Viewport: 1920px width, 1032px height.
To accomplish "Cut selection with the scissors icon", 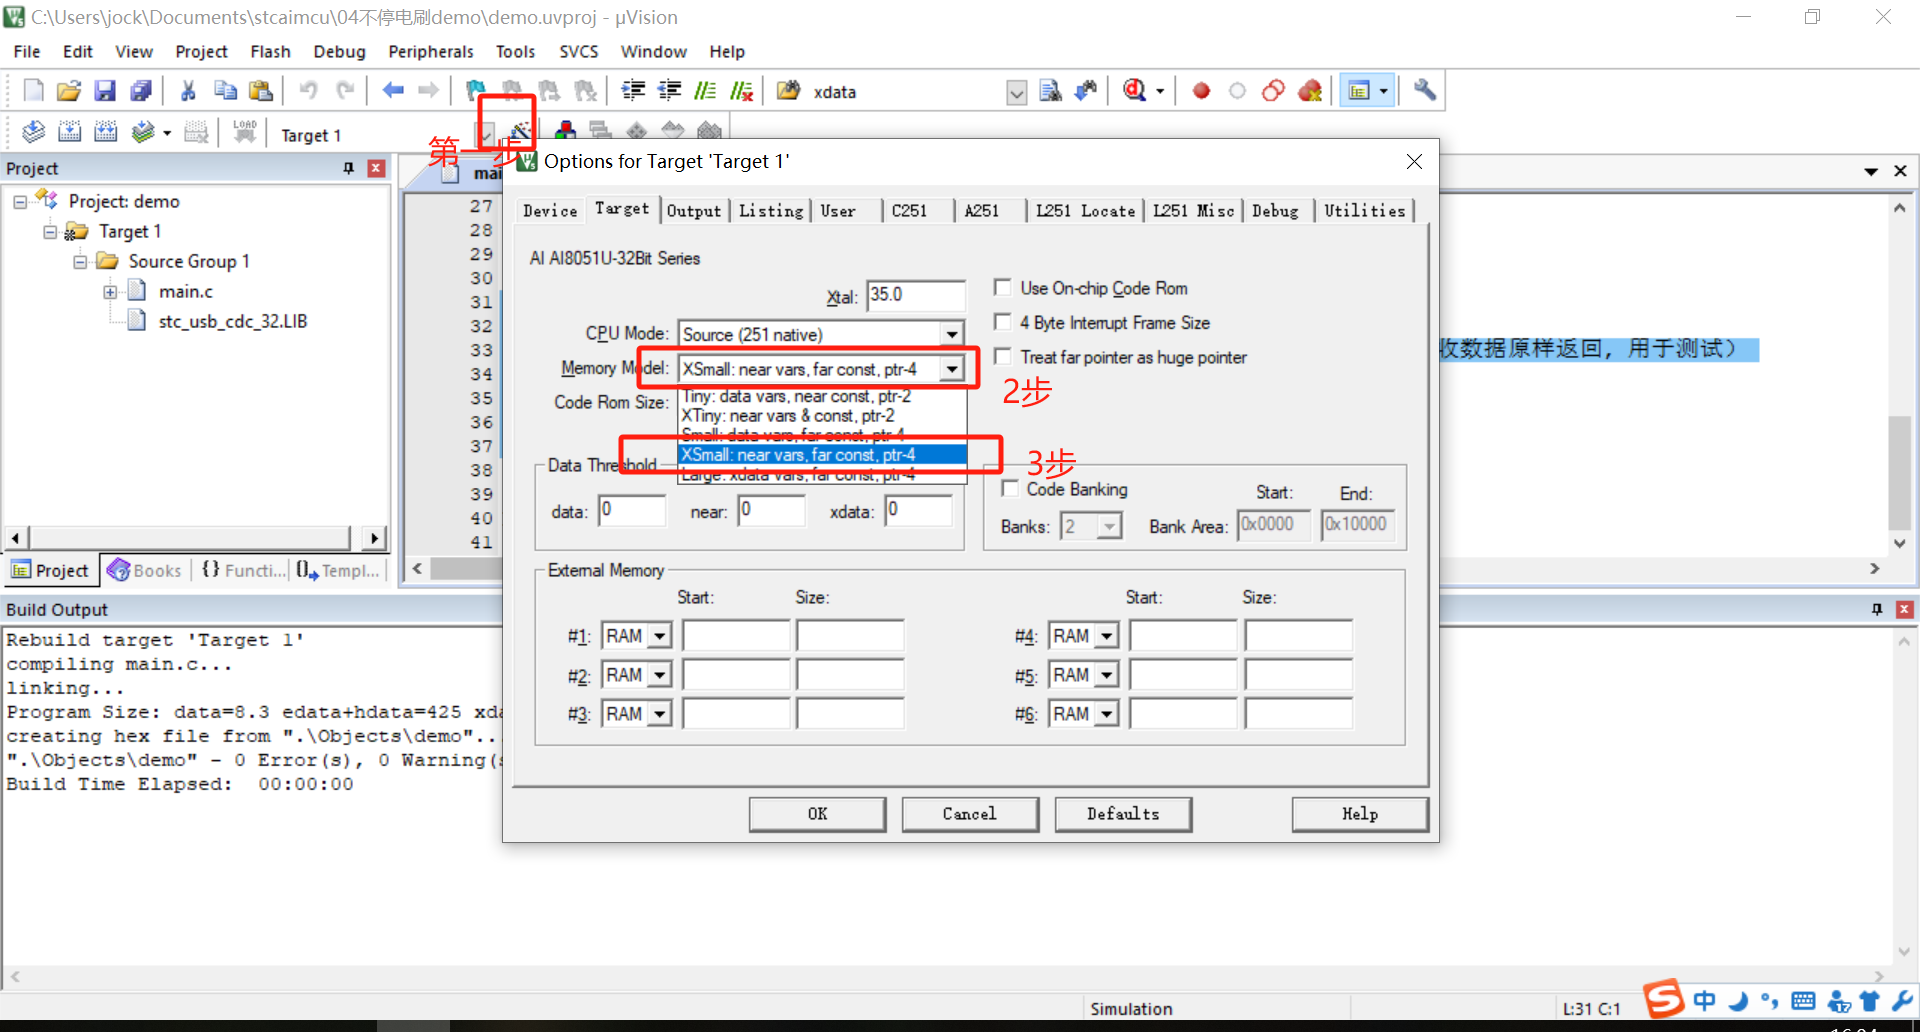I will click(188, 91).
